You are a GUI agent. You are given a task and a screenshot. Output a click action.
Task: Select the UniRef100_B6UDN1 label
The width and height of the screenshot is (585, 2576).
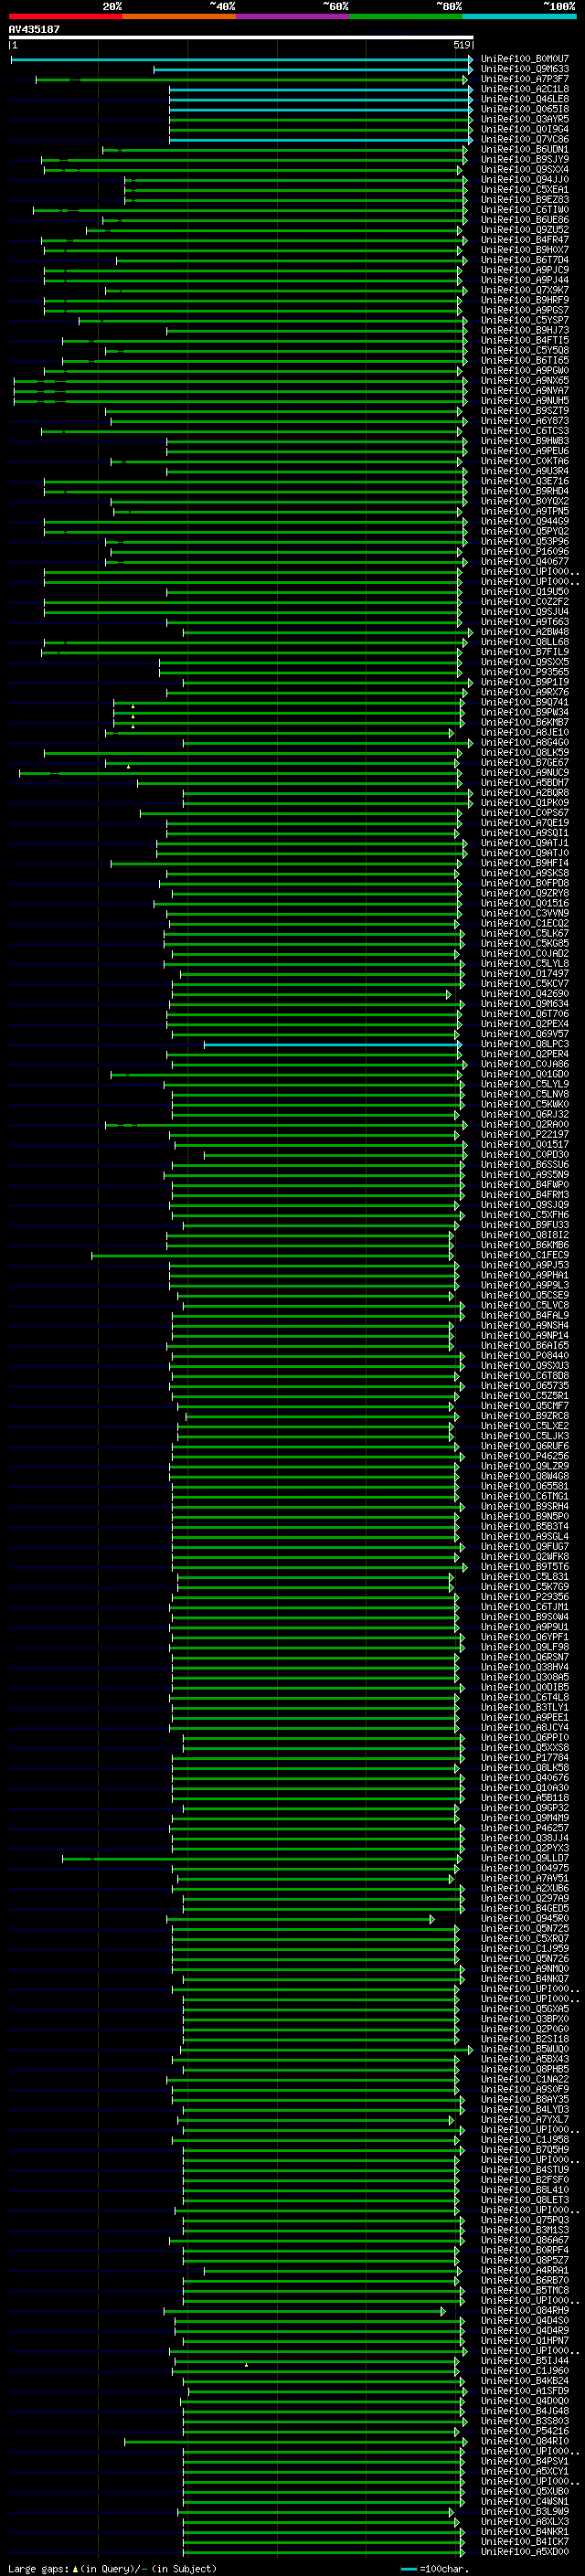point(524,149)
